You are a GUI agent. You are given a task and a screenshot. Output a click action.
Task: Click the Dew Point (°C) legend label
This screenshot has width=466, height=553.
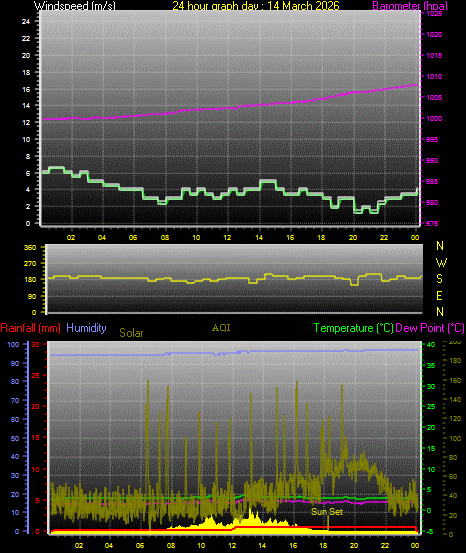pyautogui.click(x=430, y=328)
